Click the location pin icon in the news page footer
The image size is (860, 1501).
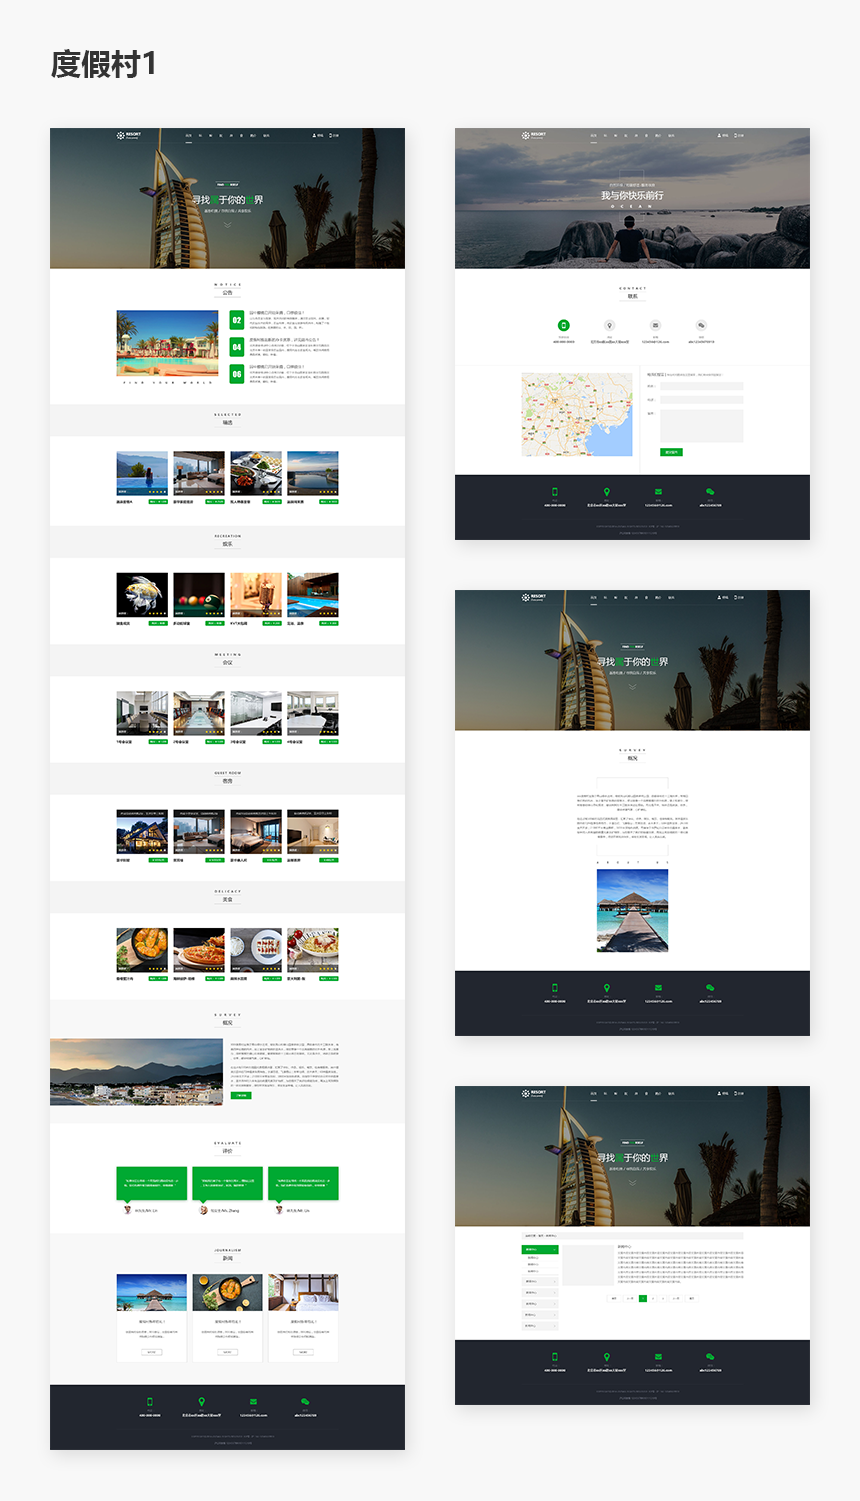[x=607, y=1357]
